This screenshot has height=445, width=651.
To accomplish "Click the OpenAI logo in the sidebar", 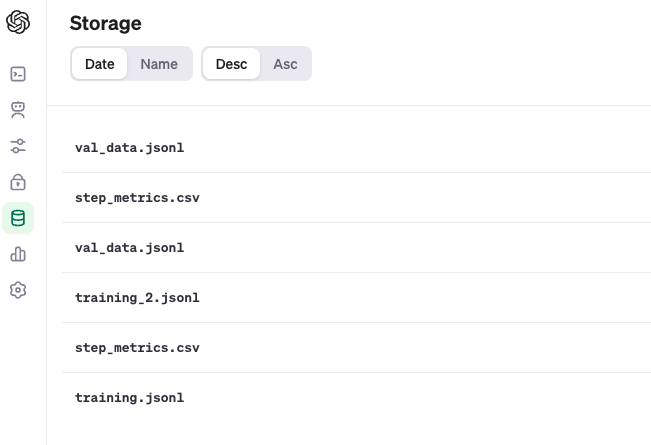I will 18,22.
